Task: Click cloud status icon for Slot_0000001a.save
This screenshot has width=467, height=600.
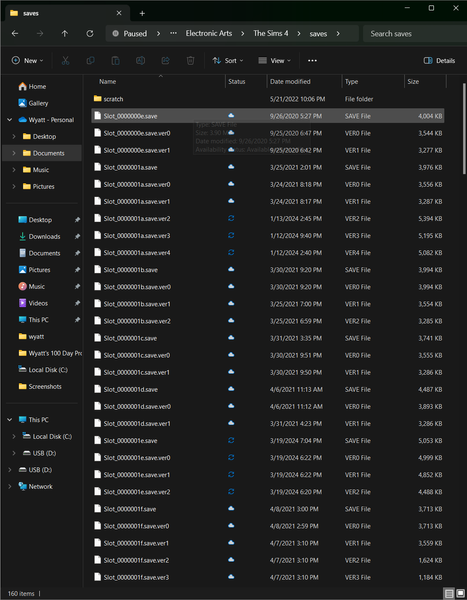Action: [231, 167]
